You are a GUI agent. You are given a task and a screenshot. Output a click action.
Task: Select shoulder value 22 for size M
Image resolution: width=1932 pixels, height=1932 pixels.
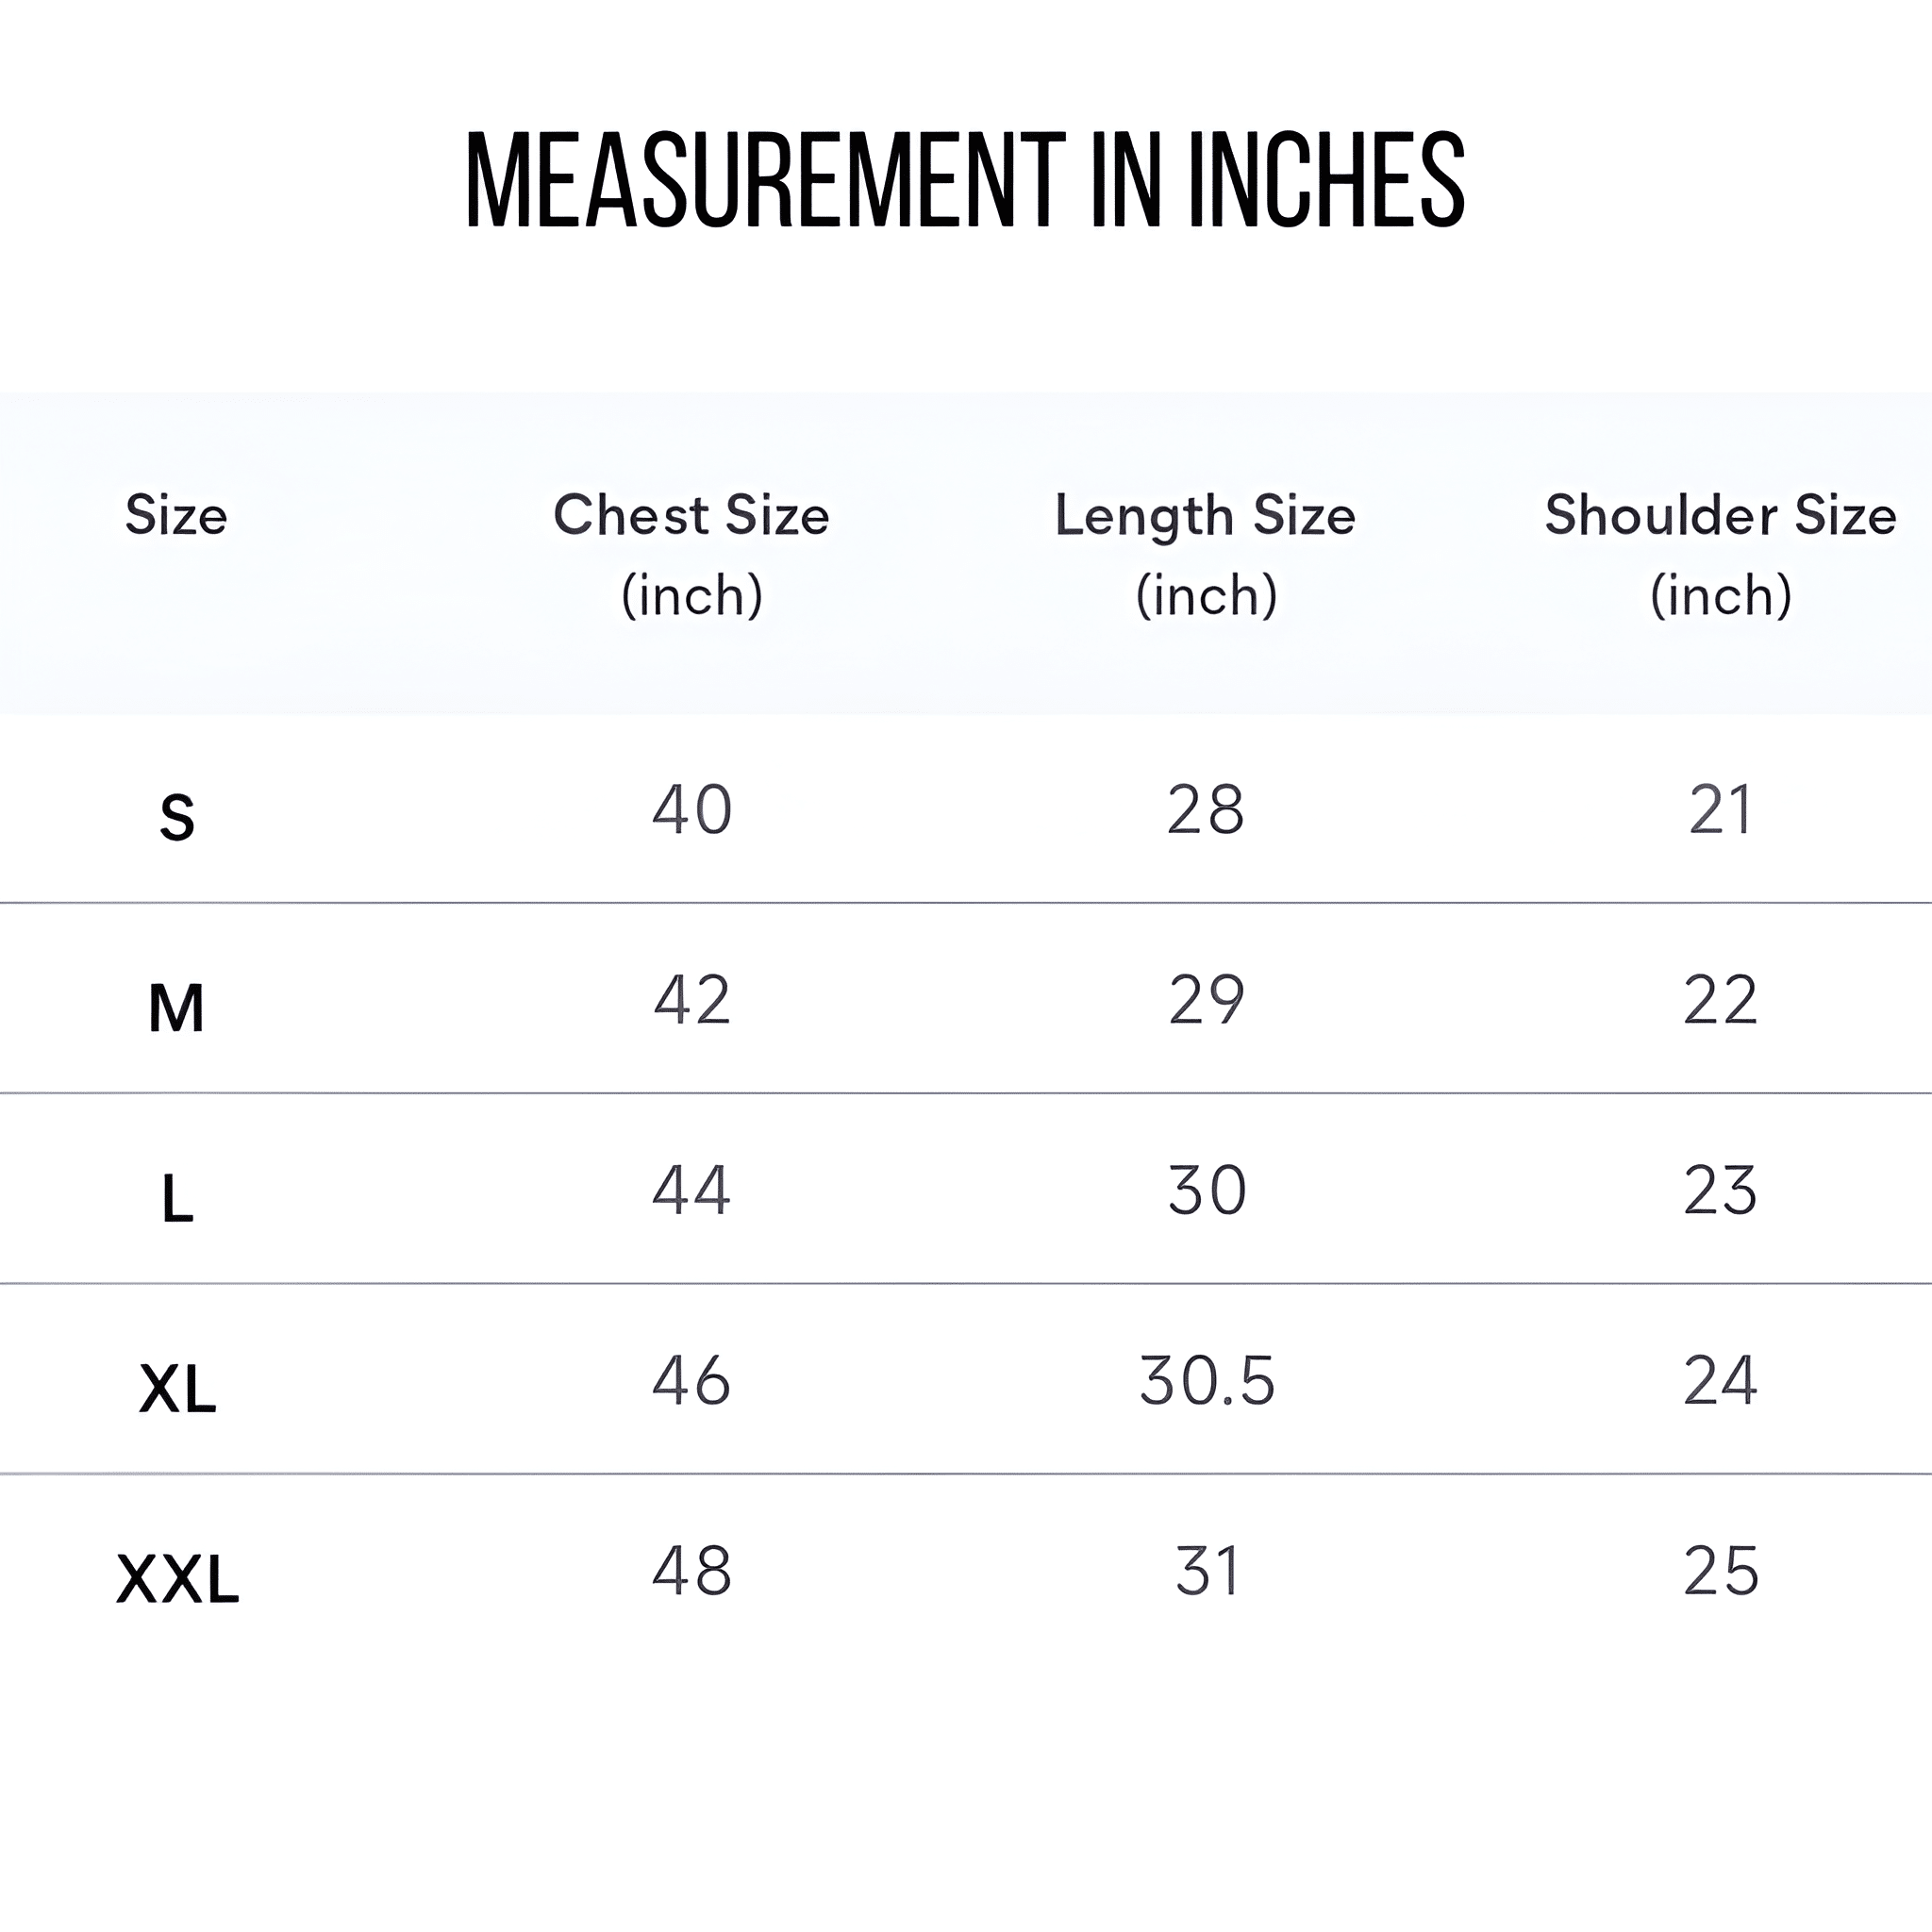1720,999
